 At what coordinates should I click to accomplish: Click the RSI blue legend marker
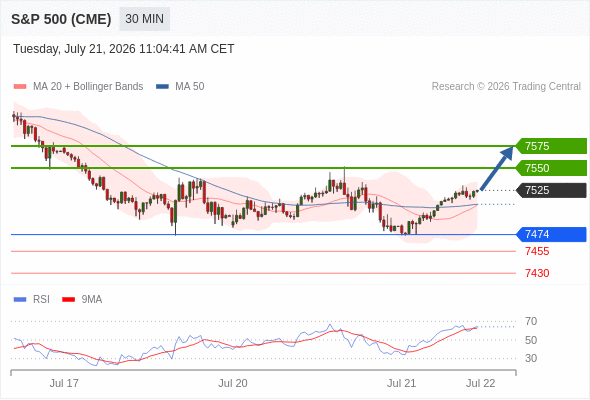[x=20, y=300]
